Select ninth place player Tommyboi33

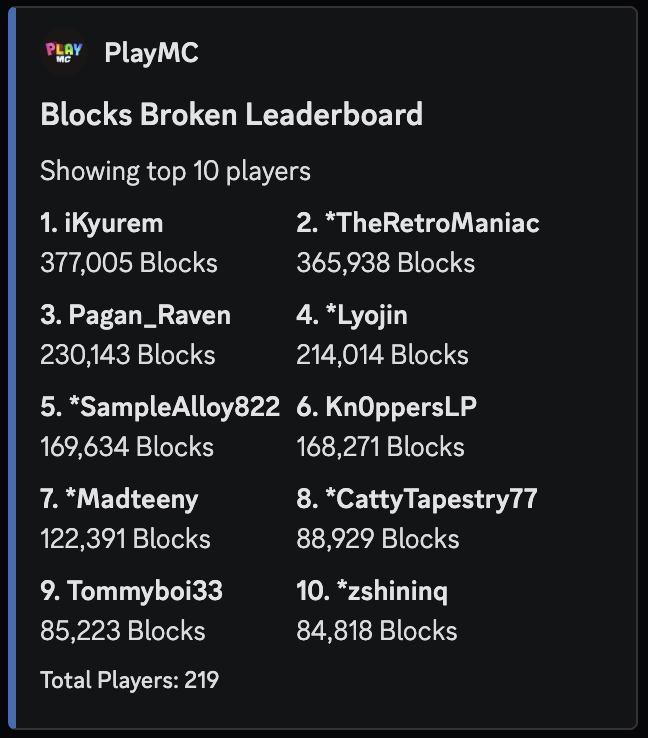tap(131, 591)
